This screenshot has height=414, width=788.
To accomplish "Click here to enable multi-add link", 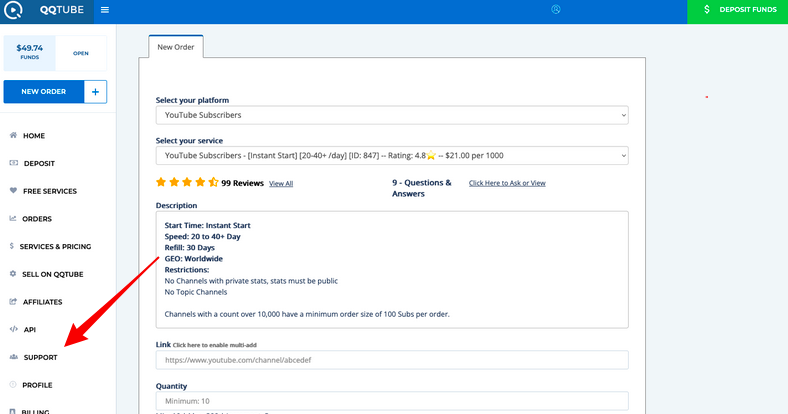I will [215, 345].
